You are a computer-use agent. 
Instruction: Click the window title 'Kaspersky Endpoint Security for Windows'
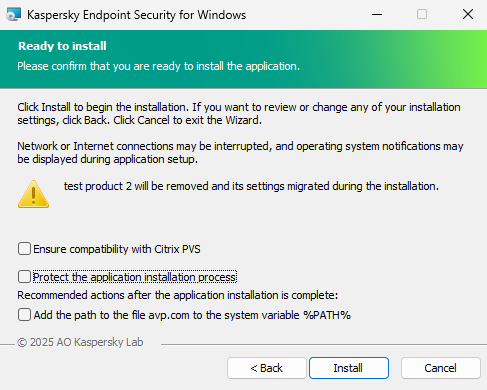point(136,15)
